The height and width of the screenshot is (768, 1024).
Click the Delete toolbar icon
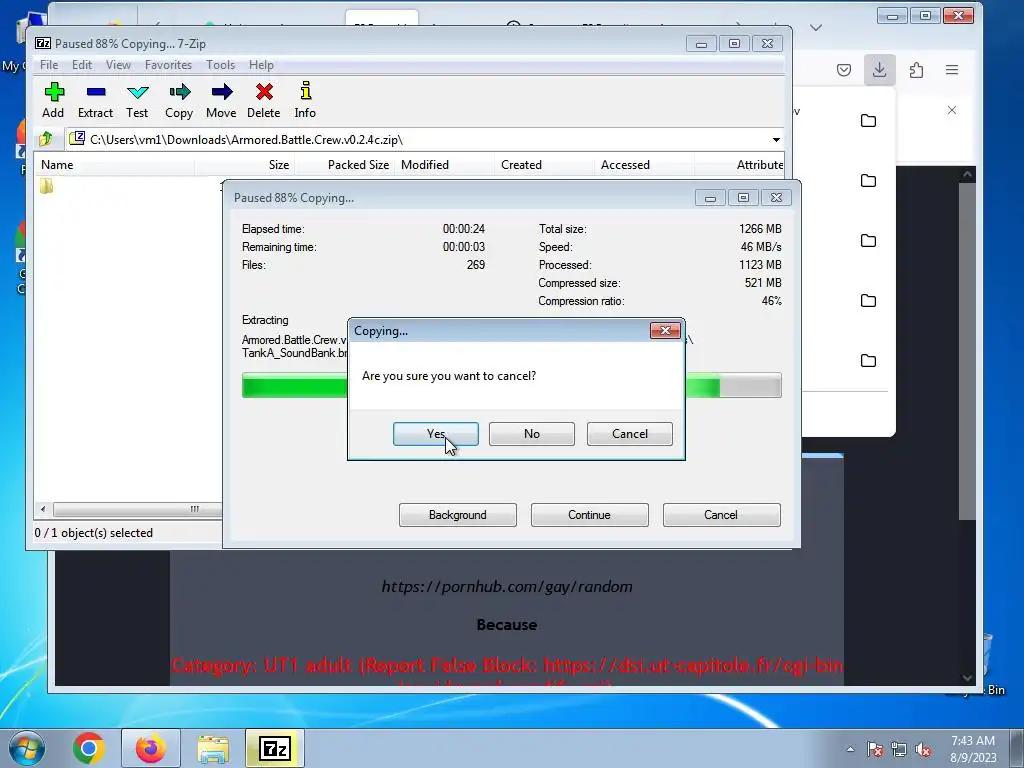[264, 100]
